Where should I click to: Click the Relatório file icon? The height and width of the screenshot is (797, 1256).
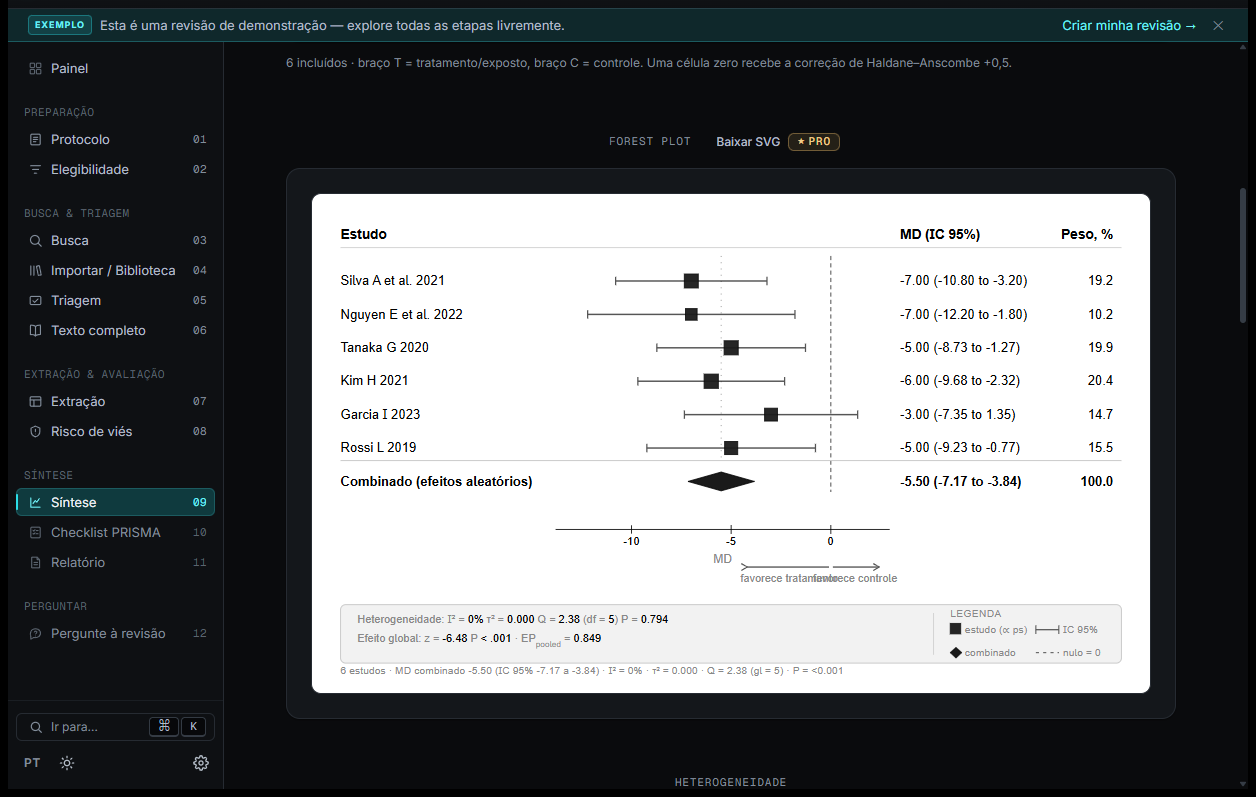[35, 563]
